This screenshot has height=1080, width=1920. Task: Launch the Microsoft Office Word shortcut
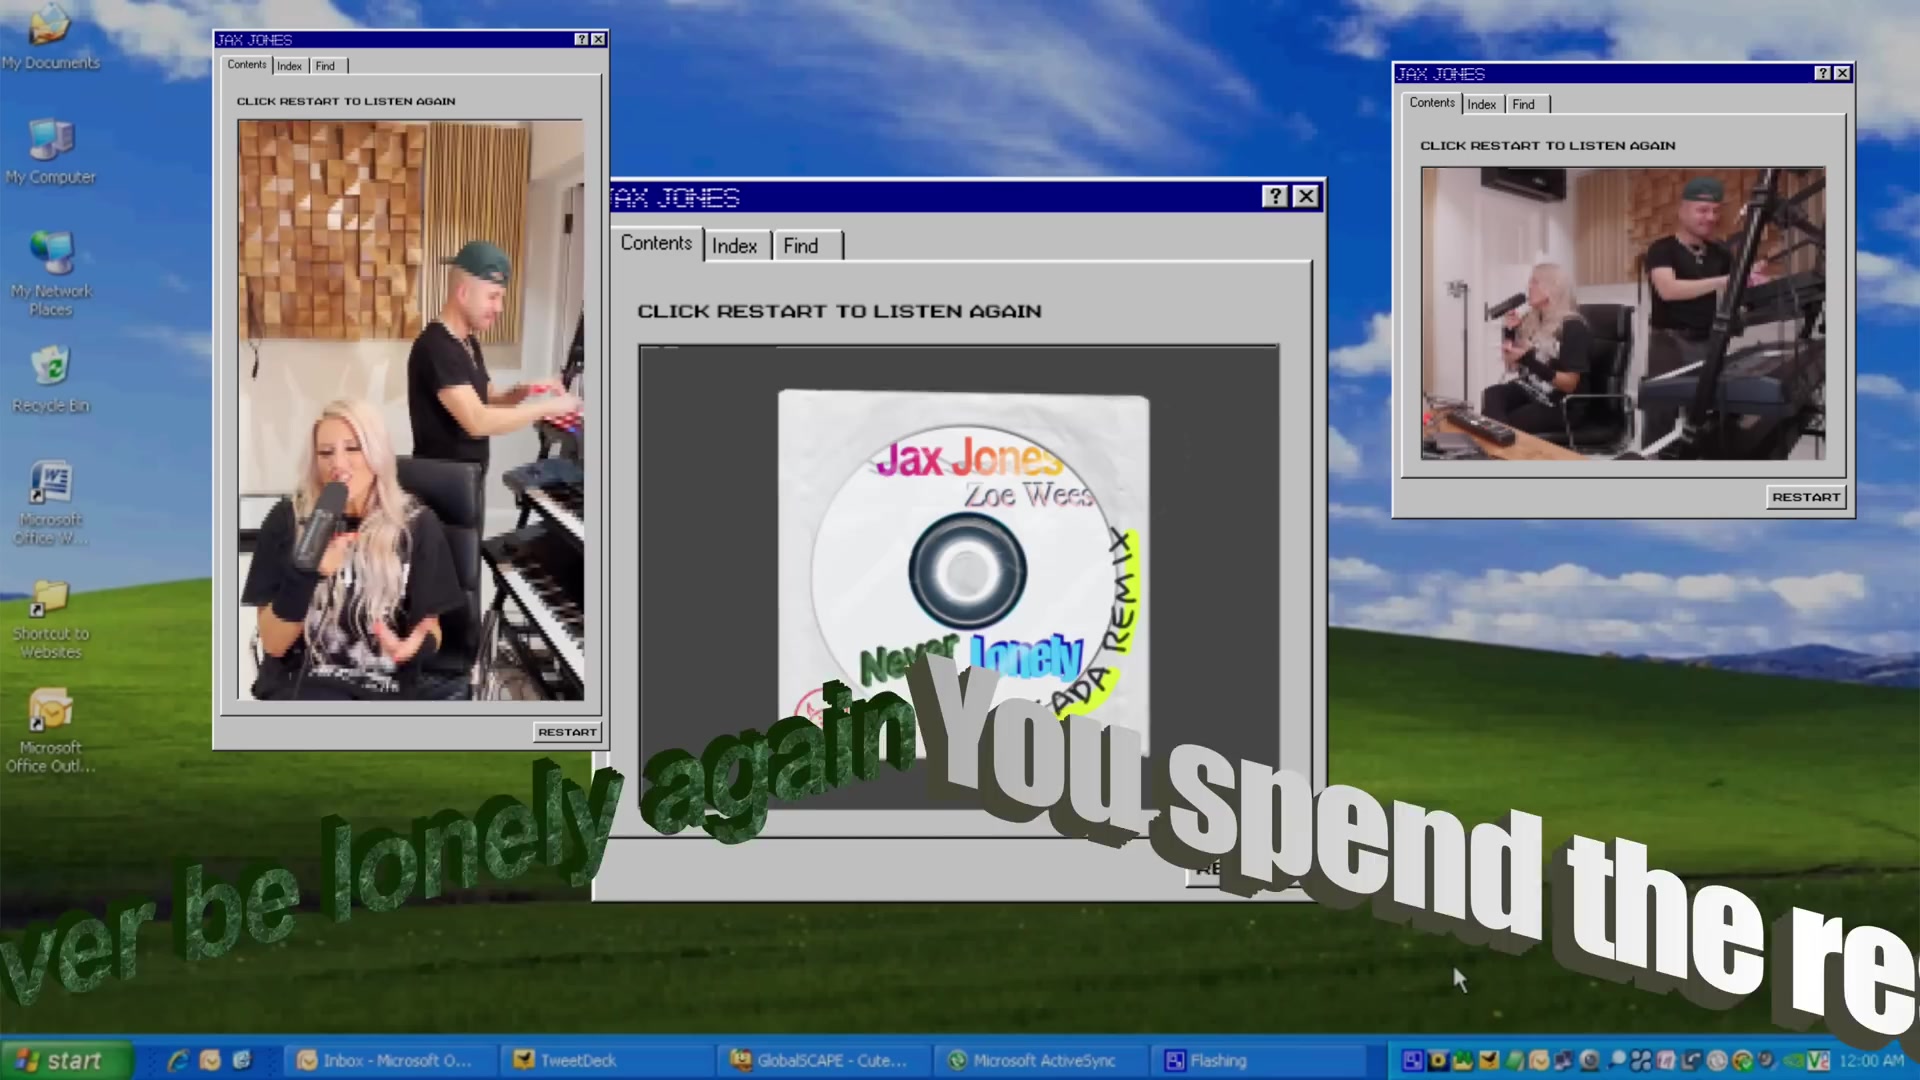[x=50, y=503]
